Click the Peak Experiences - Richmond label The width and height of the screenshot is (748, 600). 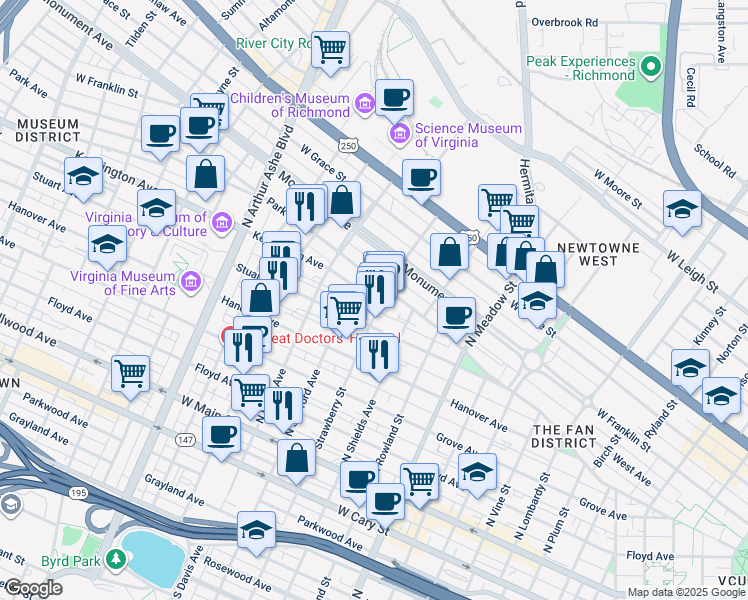[581, 68]
